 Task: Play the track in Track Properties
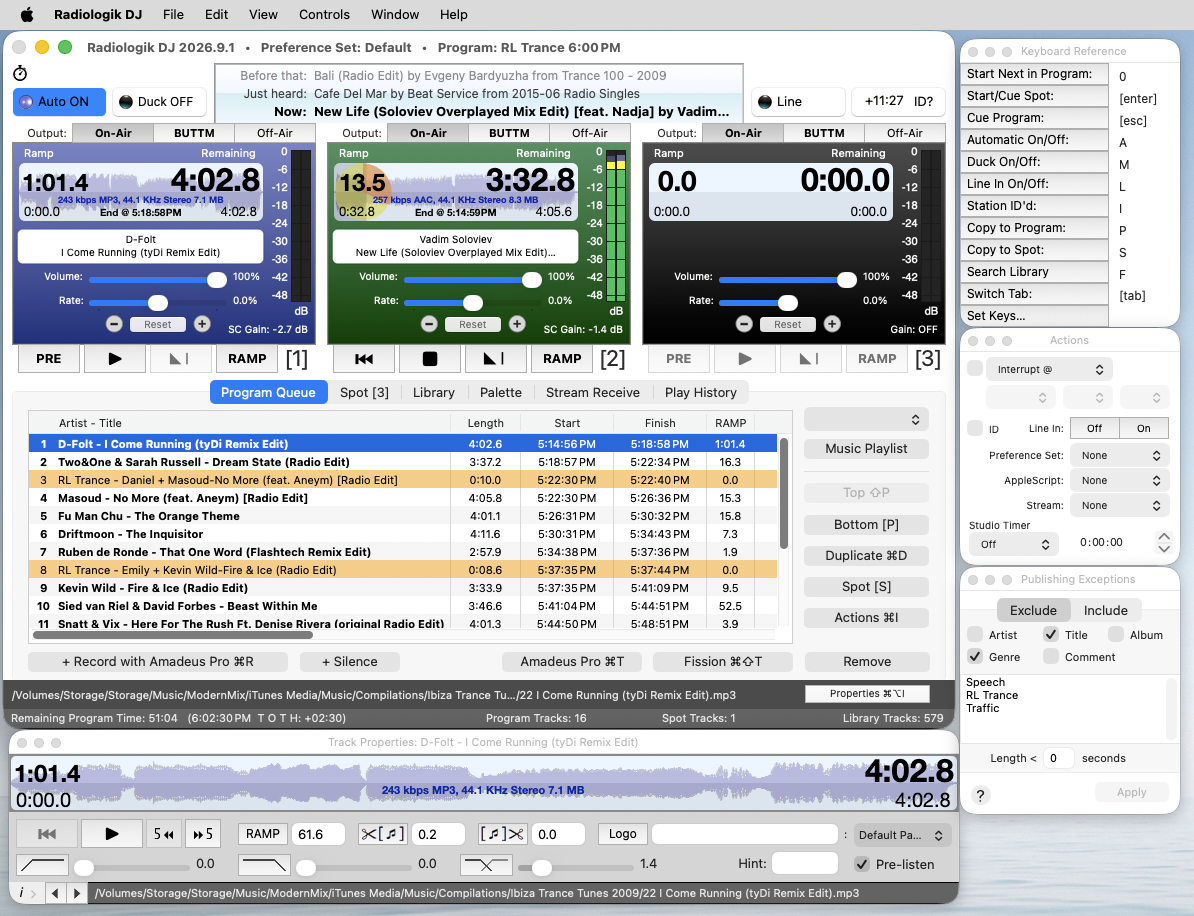coord(112,834)
